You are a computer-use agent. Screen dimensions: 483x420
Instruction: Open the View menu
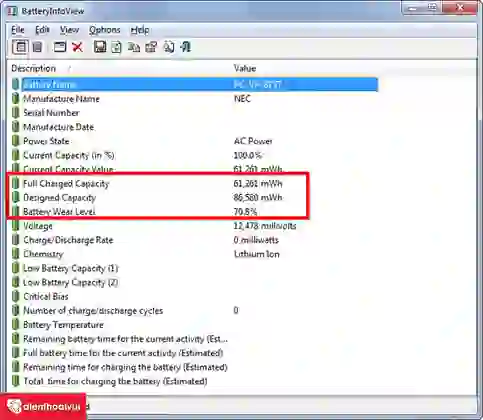tap(69, 30)
